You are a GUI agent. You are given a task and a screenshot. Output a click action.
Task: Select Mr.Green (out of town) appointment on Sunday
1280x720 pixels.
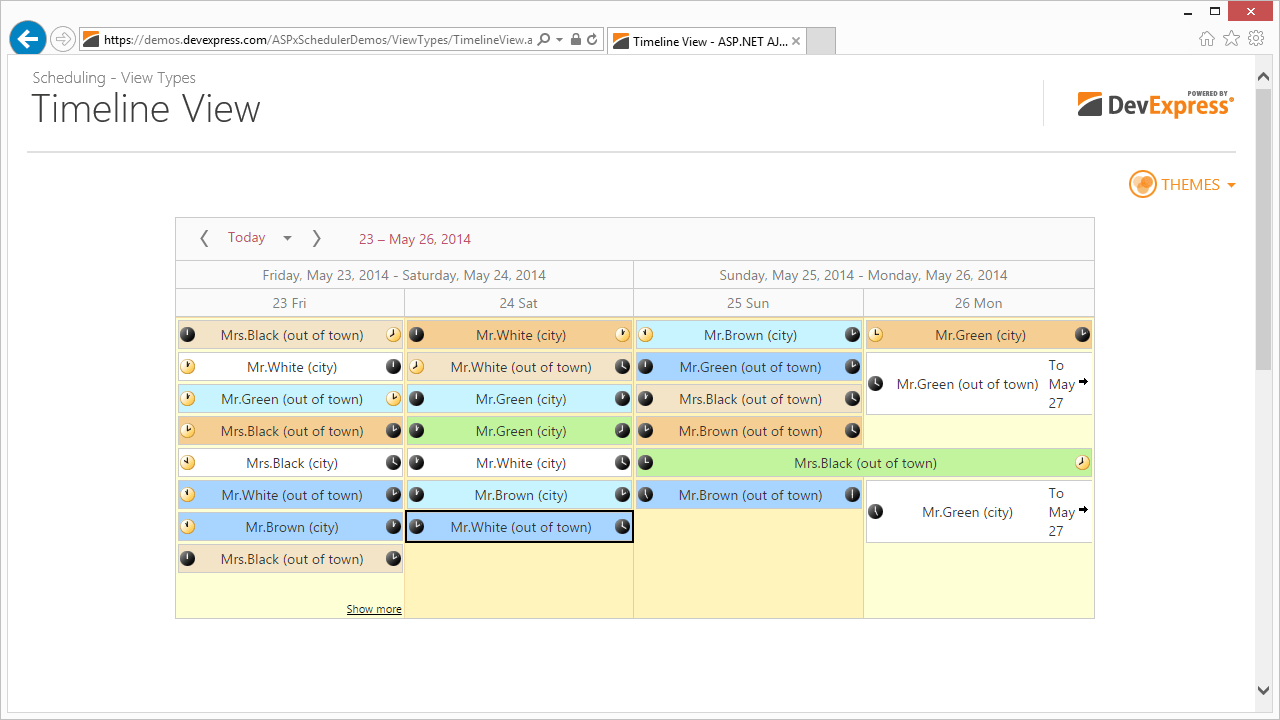point(749,367)
